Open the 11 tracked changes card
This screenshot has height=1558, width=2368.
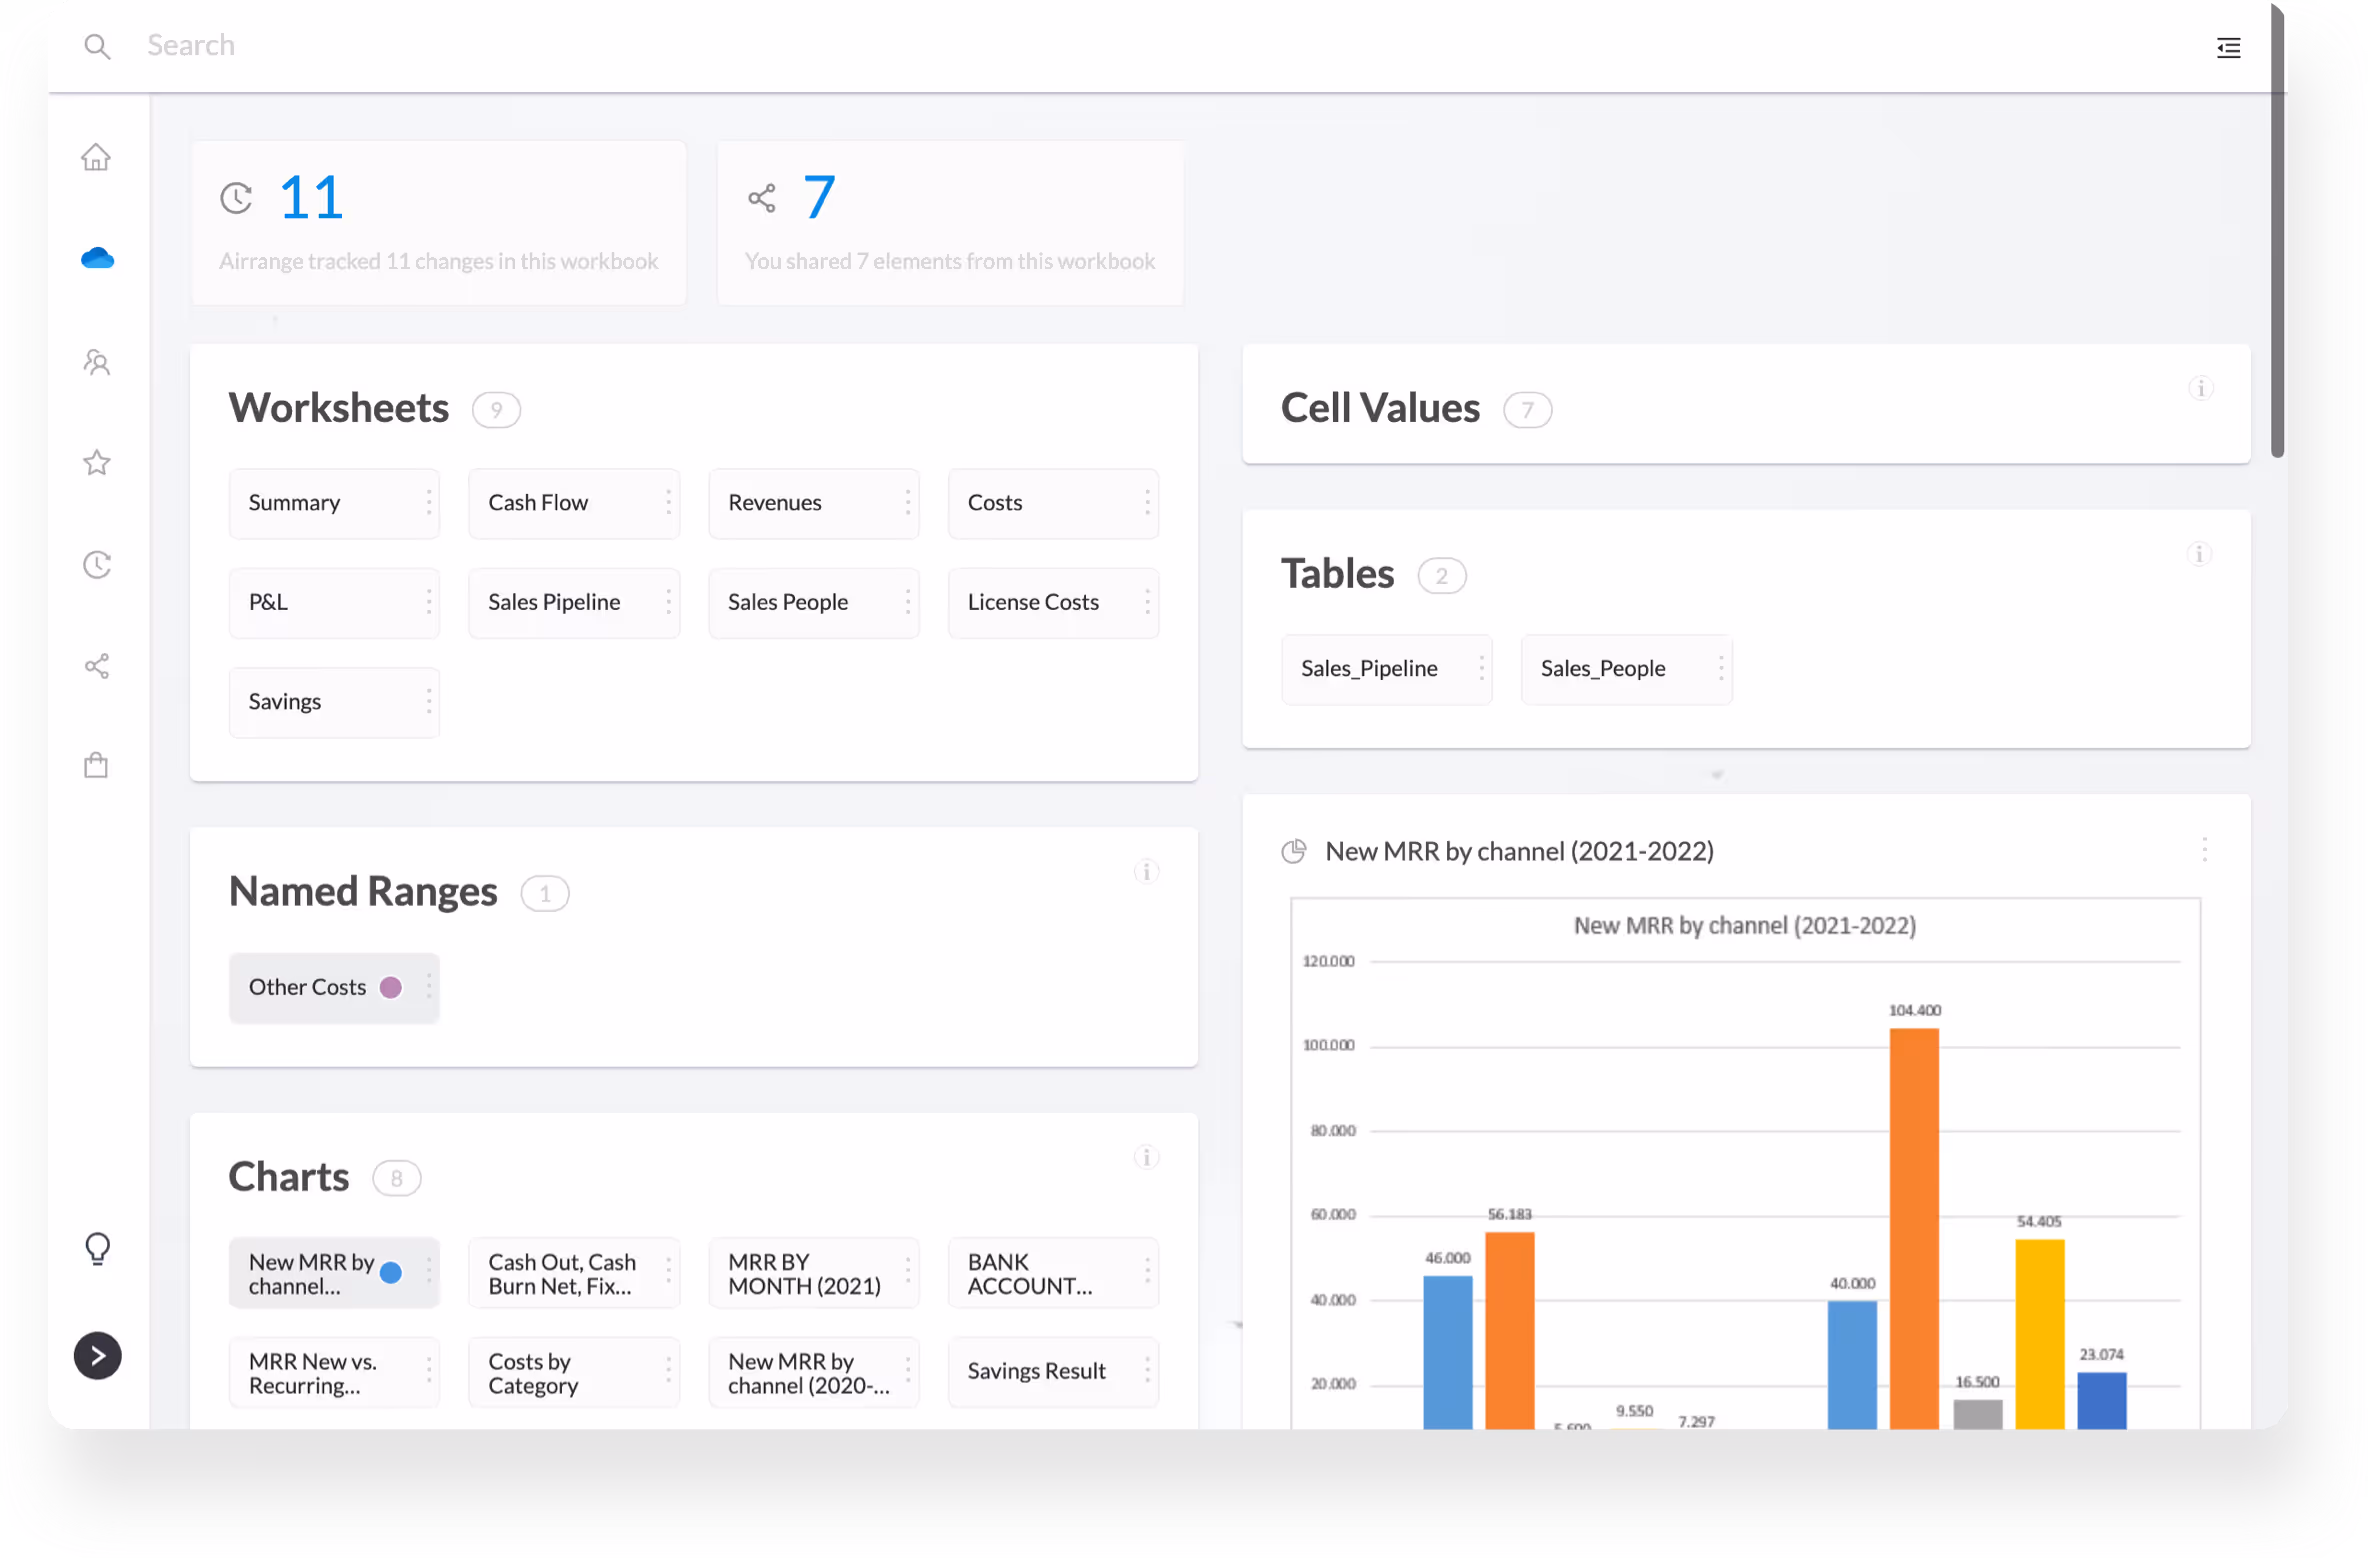coord(438,222)
